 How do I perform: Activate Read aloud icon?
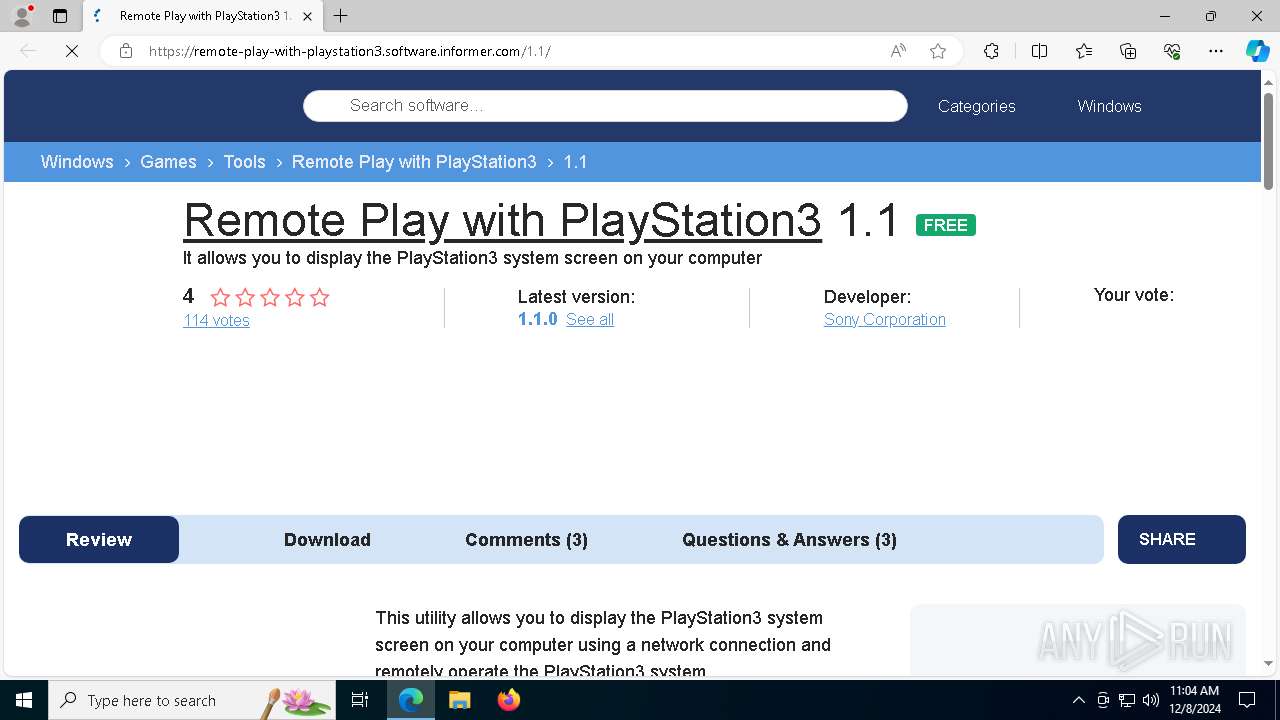pos(898,51)
